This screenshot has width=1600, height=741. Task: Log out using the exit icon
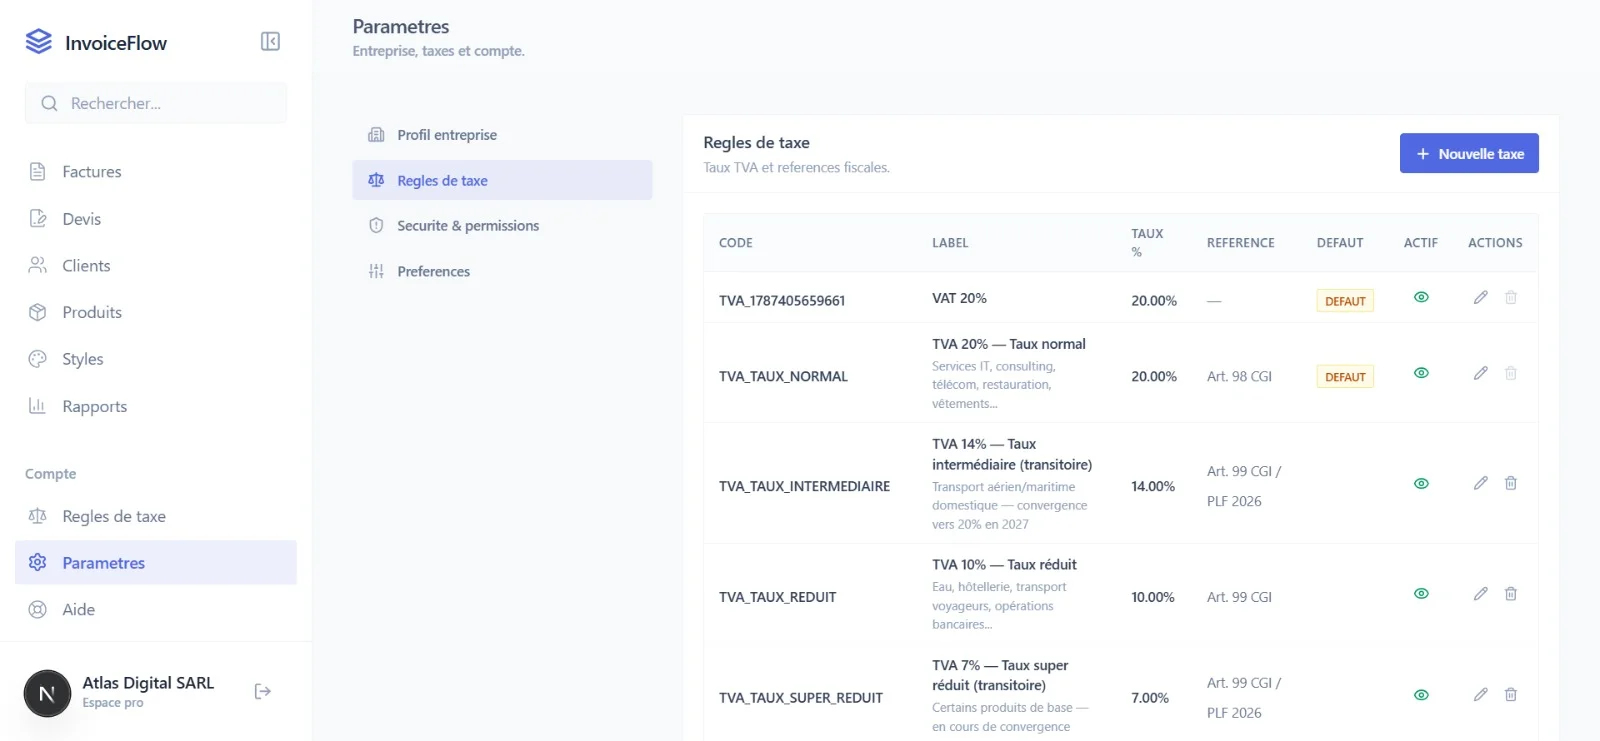[263, 691]
